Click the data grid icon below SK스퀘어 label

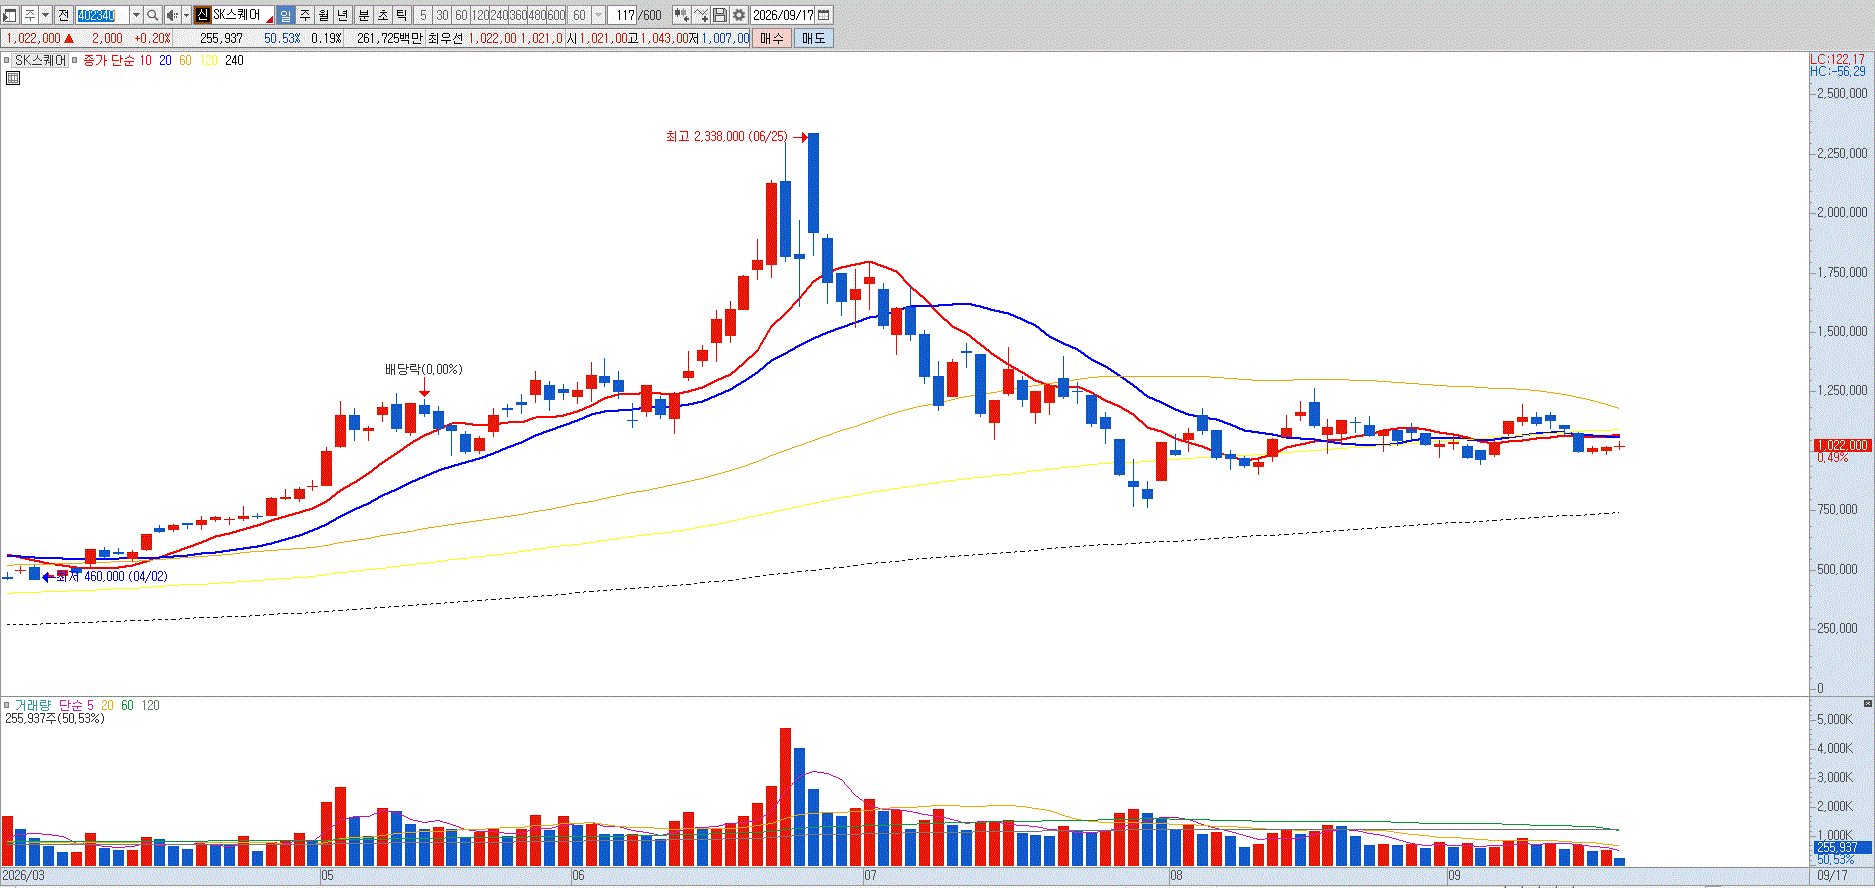click(x=13, y=78)
